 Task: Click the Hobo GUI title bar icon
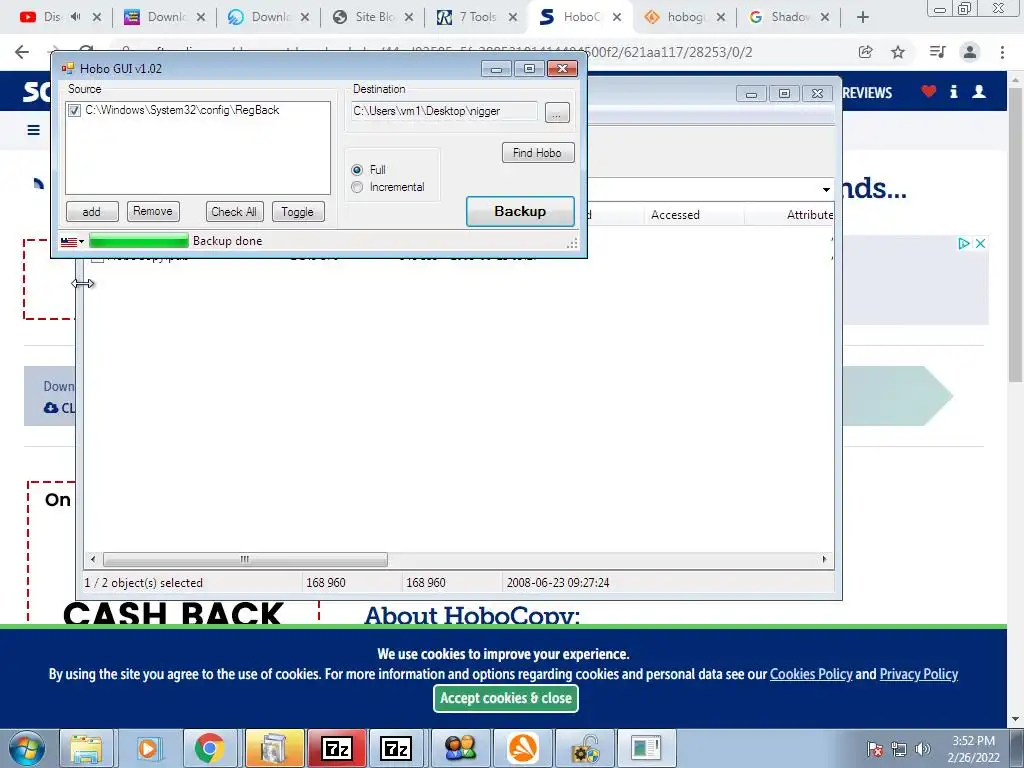(x=68, y=69)
